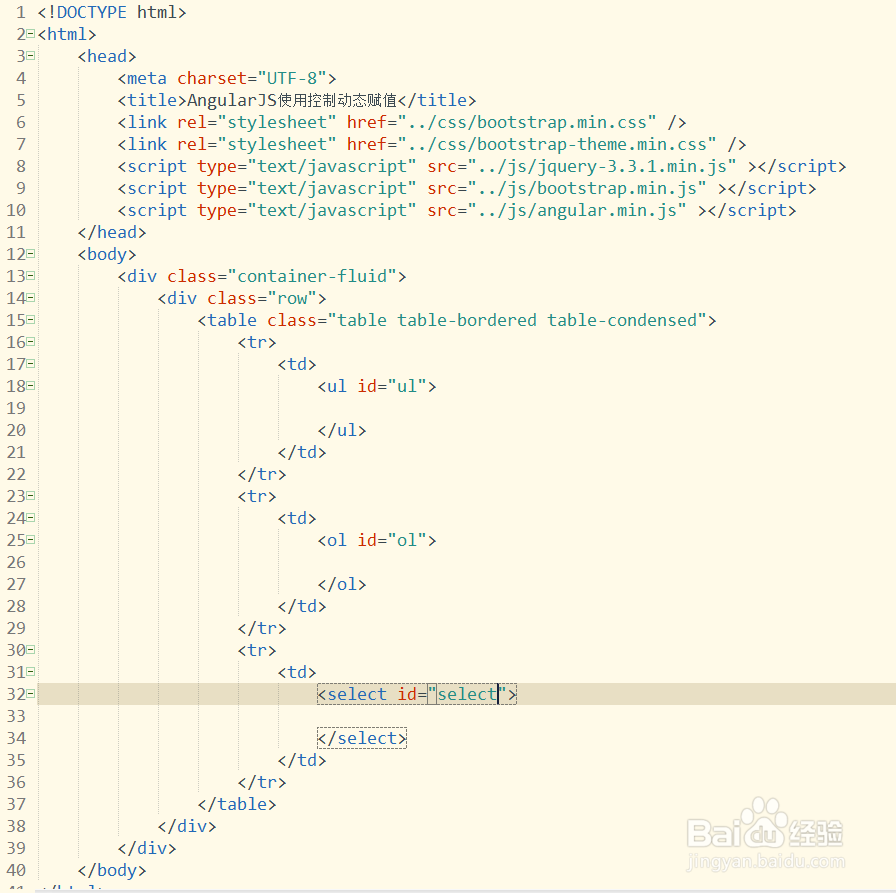Image resolution: width=896 pixels, height=893 pixels.
Task: Collapse select fold marker on line 32
Action: click(x=31, y=694)
